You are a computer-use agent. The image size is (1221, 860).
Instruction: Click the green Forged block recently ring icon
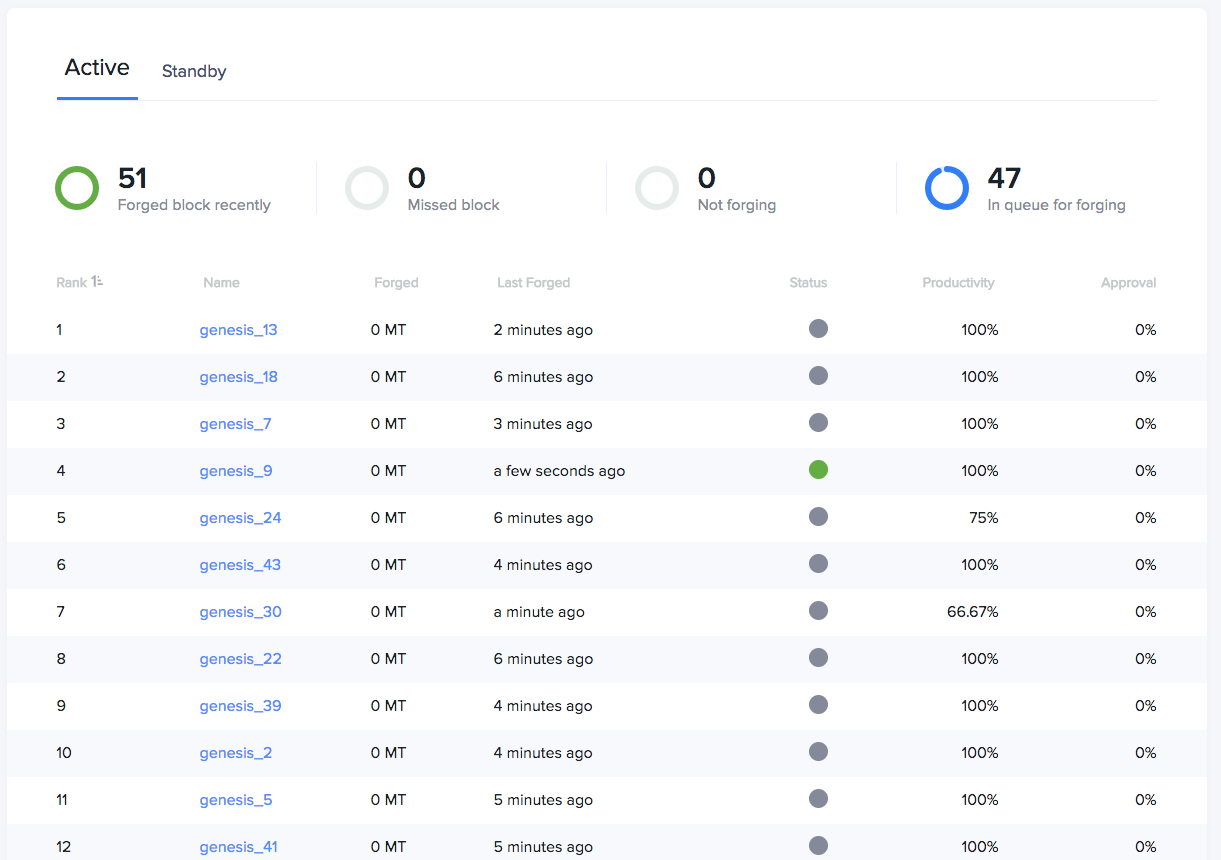77,188
